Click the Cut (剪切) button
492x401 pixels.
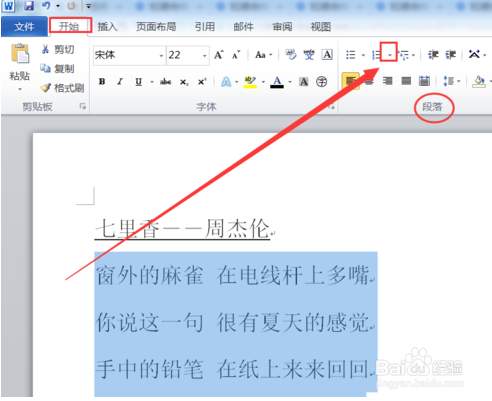pyautogui.click(x=58, y=50)
